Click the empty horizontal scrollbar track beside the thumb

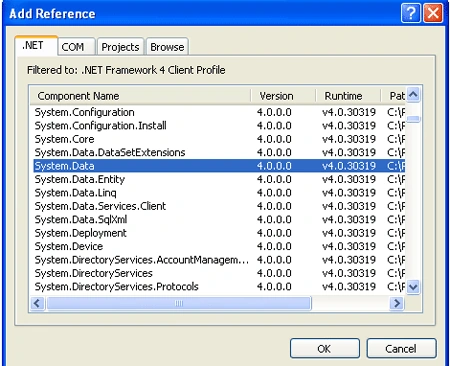pos(351,303)
